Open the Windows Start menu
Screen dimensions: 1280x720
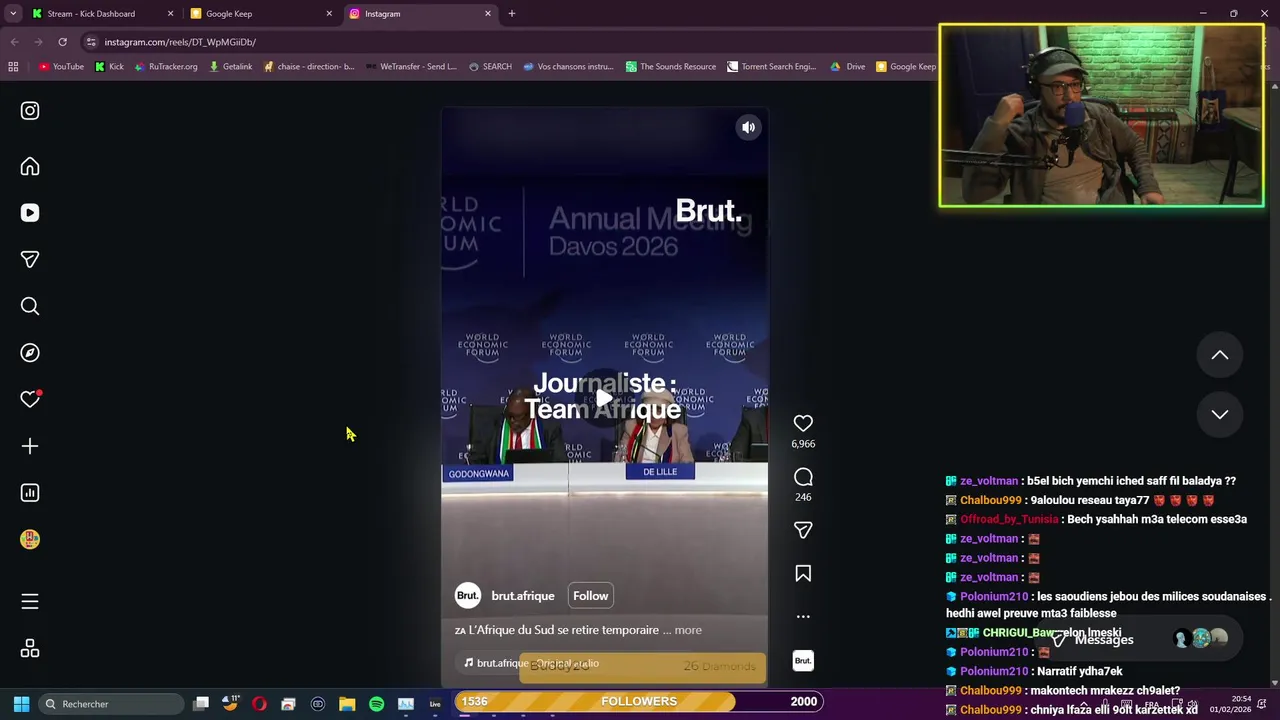point(21,704)
